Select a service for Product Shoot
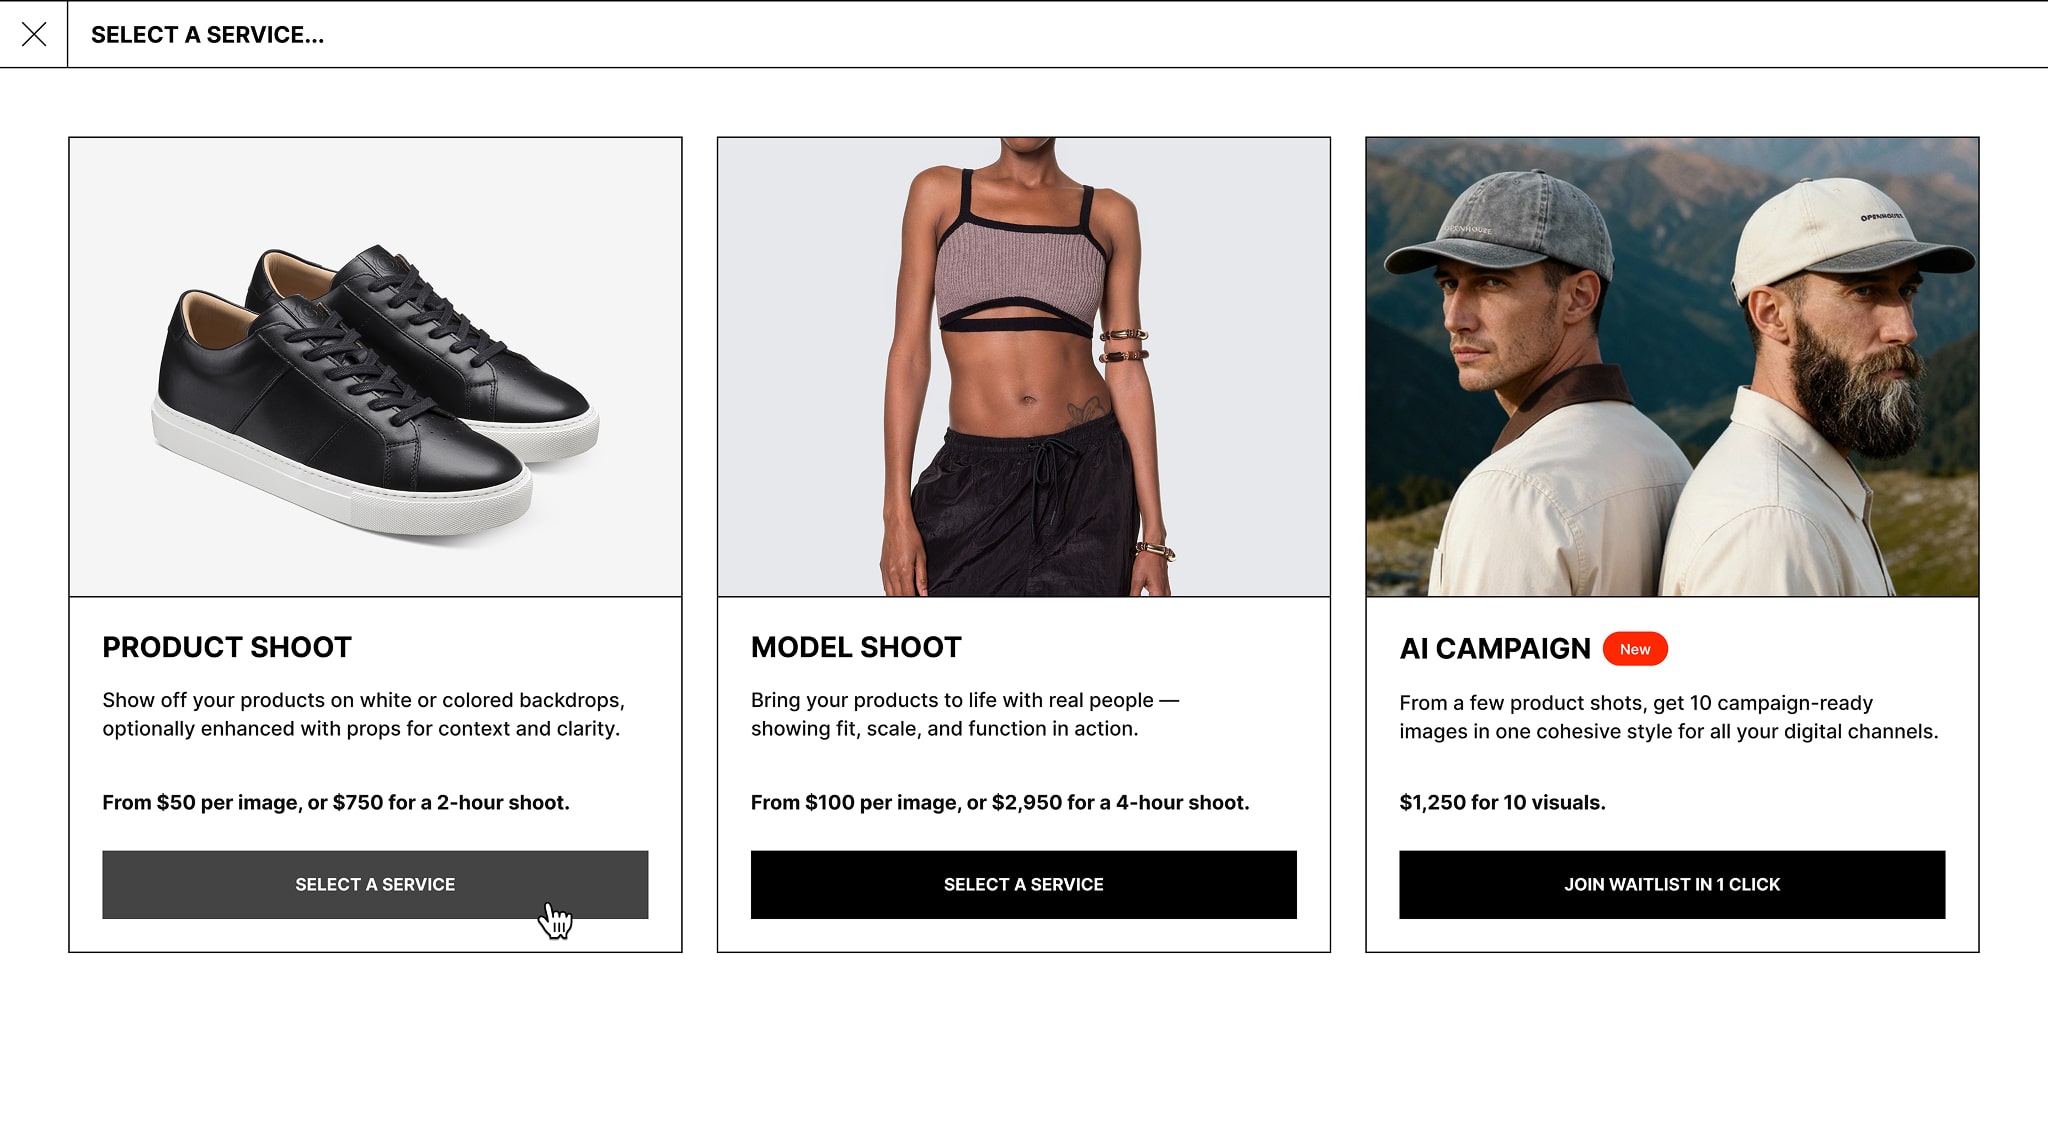This screenshot has height=1138, width=2048. pos(373,884)
